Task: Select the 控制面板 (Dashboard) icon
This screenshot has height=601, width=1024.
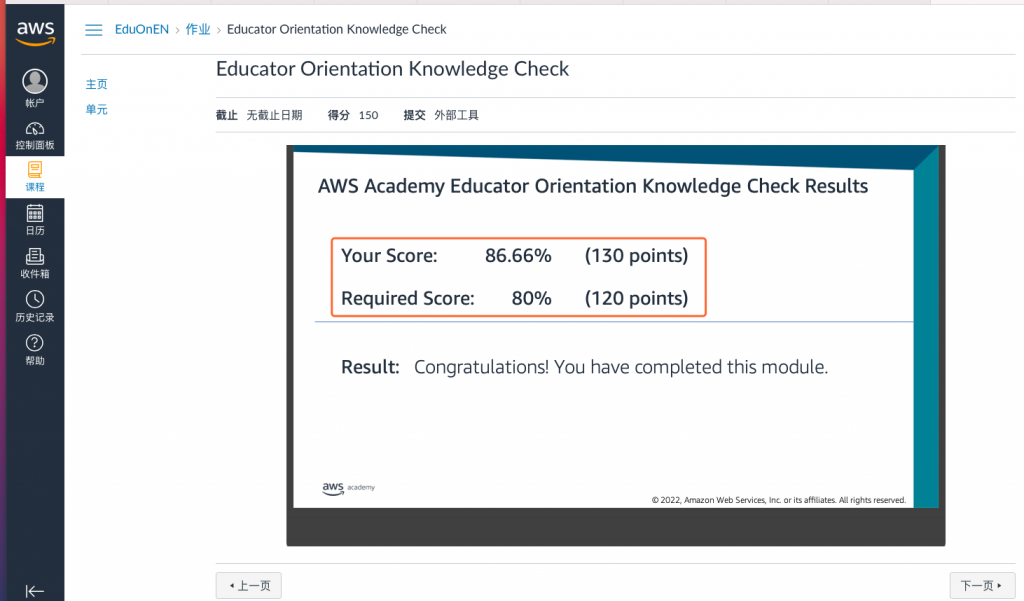Action: point(34,132)
